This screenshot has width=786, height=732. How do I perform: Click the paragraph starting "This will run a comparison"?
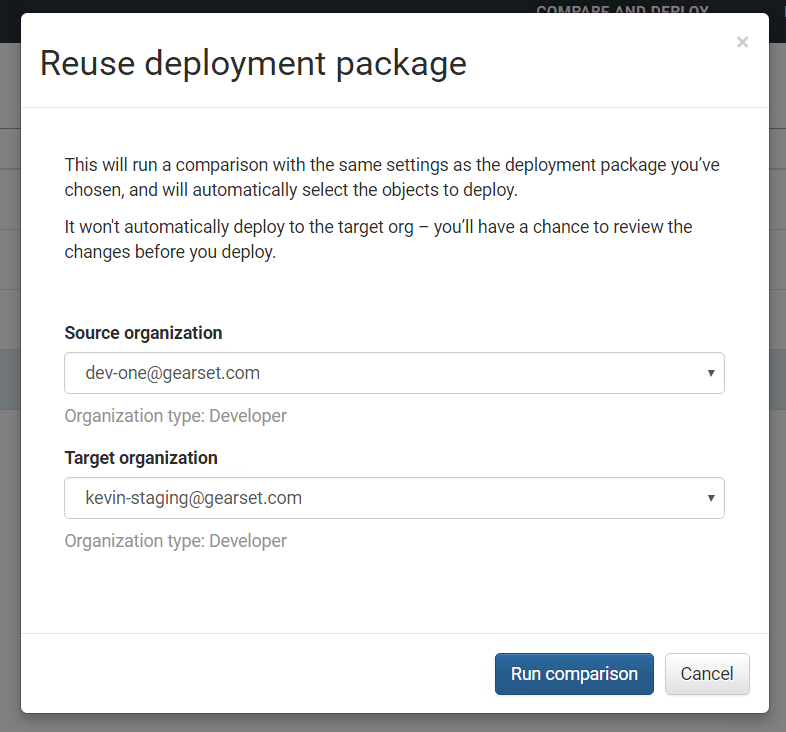pos(391,176)
